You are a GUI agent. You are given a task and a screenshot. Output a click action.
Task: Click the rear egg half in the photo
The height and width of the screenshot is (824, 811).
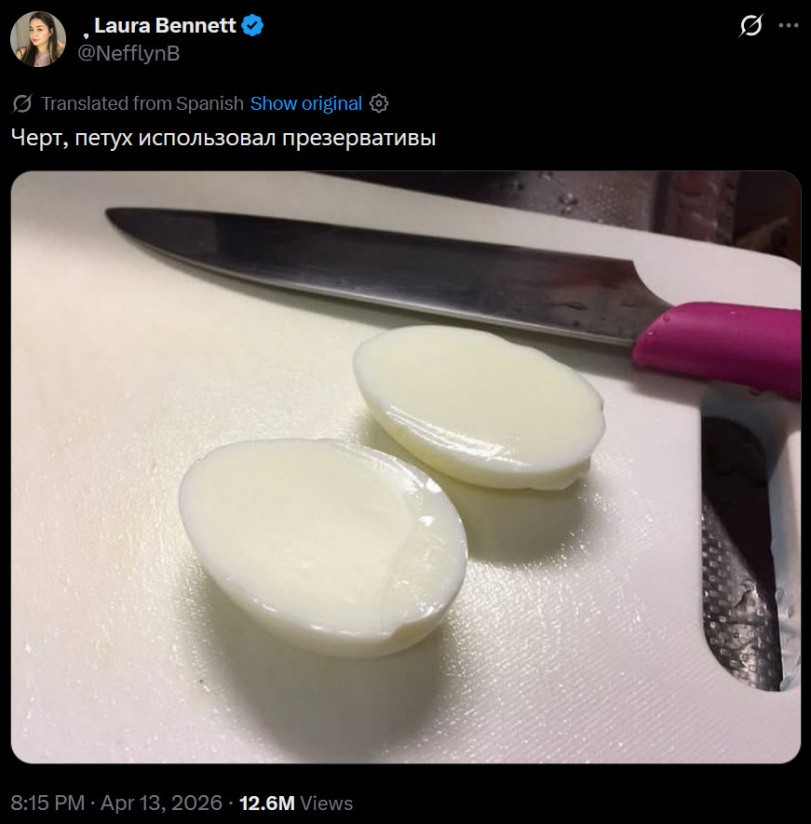[x=478, y=405]
